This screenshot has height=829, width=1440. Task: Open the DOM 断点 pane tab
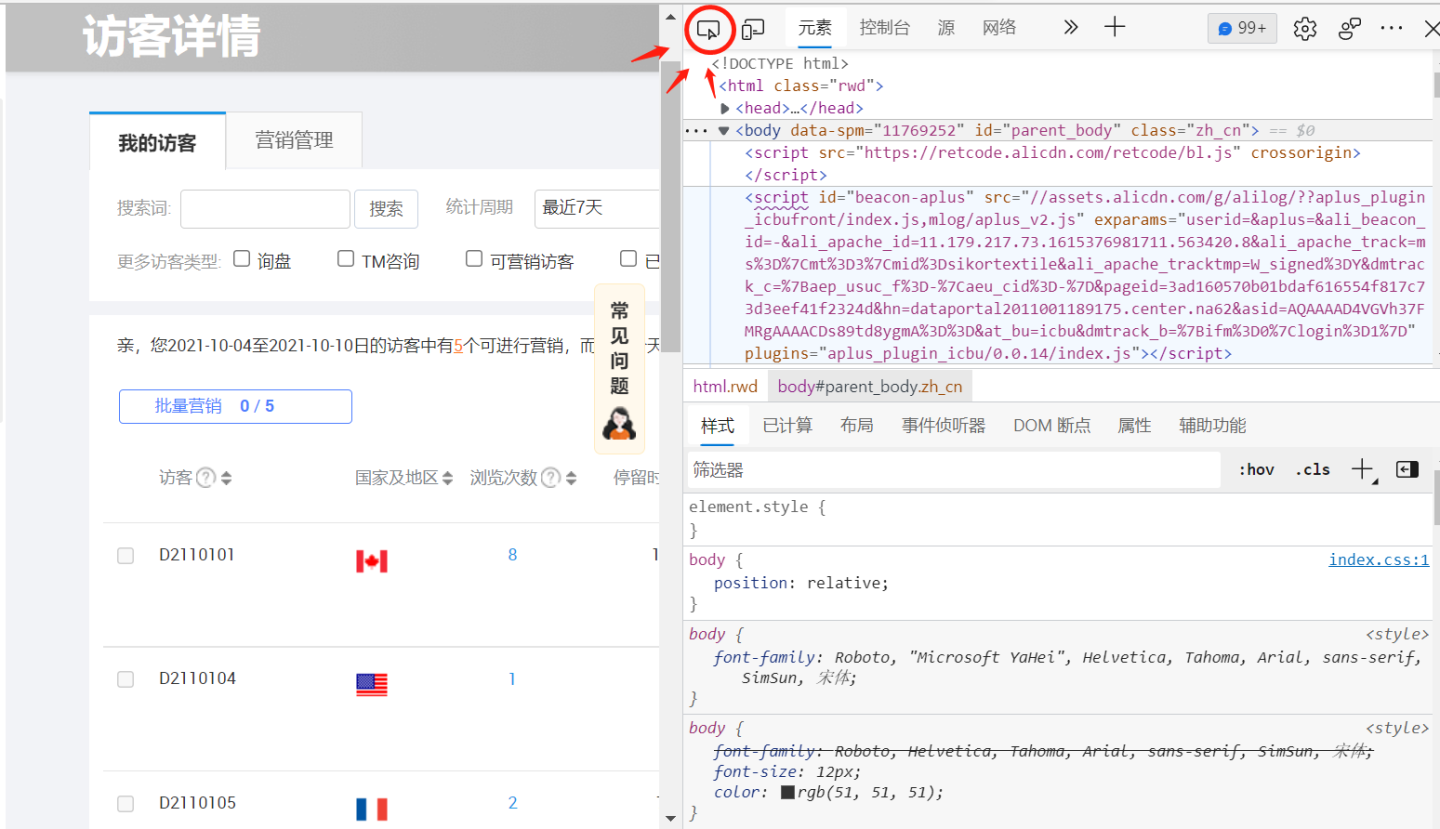[x=1052, y=425]
